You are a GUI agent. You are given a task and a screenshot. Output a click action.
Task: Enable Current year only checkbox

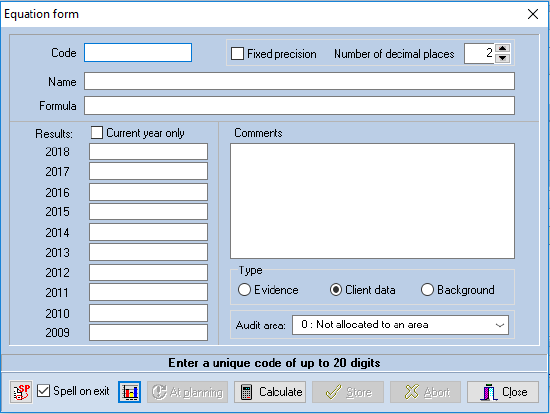pyautogui.click(x=96, y=133)
